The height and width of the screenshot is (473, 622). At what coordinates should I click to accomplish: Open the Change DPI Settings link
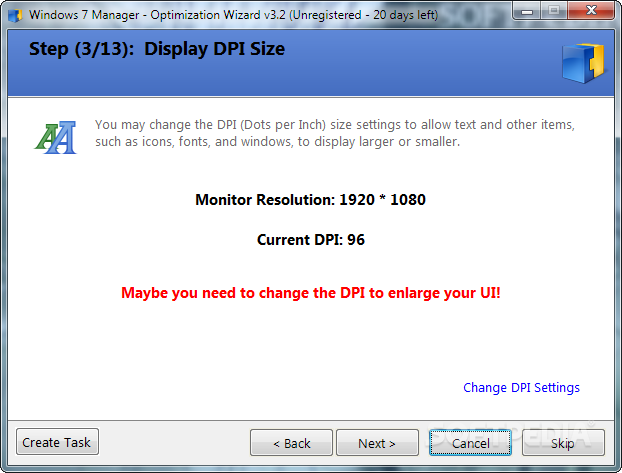[521, 387]
